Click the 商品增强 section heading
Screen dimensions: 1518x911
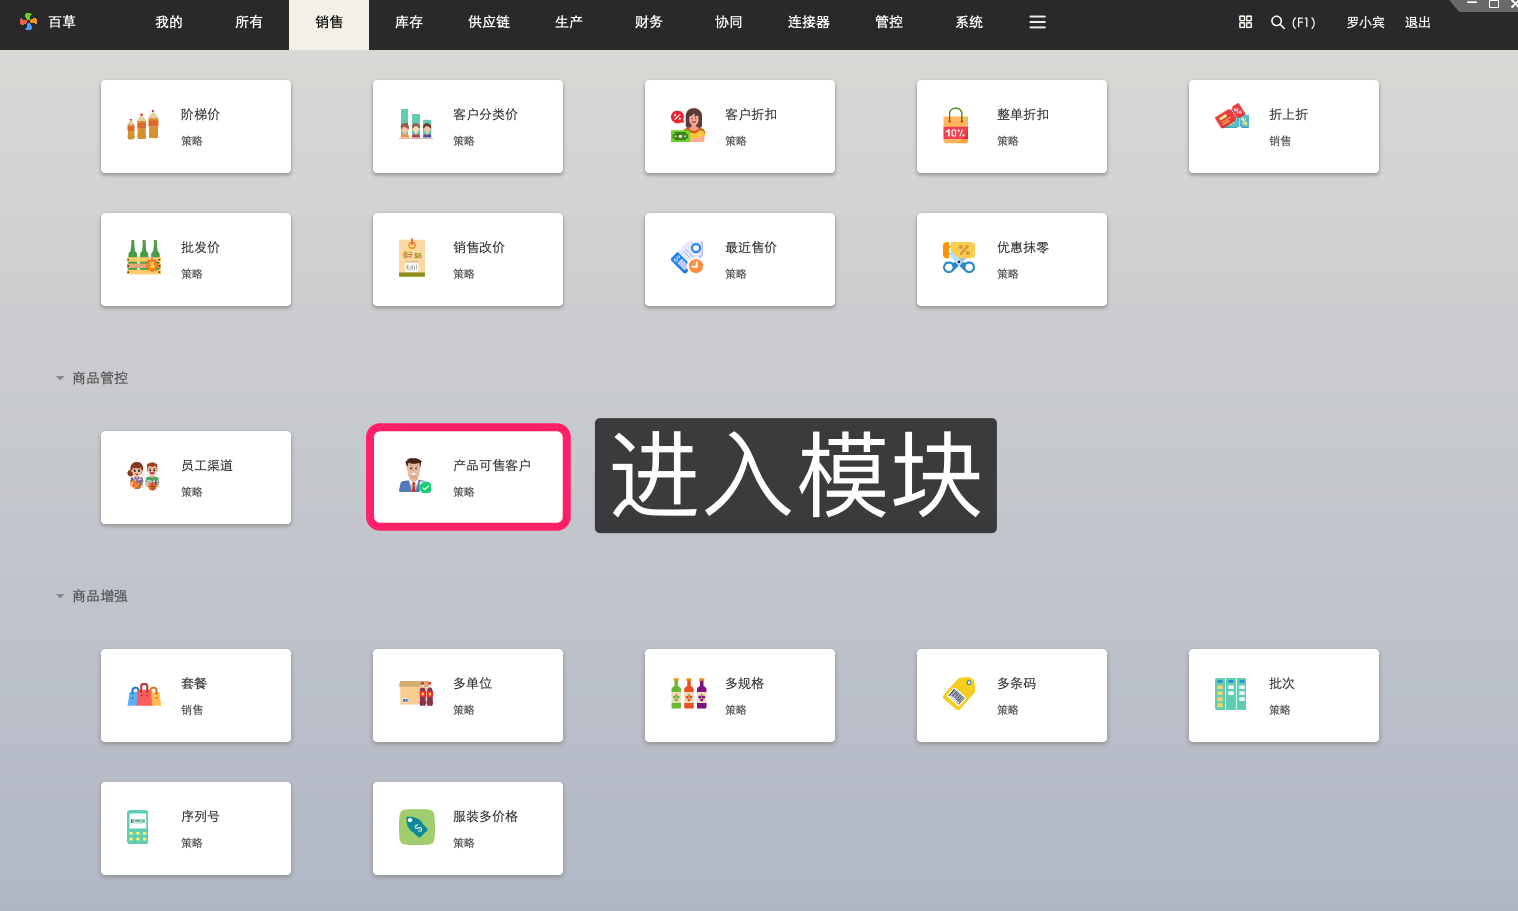pos(100,596)
